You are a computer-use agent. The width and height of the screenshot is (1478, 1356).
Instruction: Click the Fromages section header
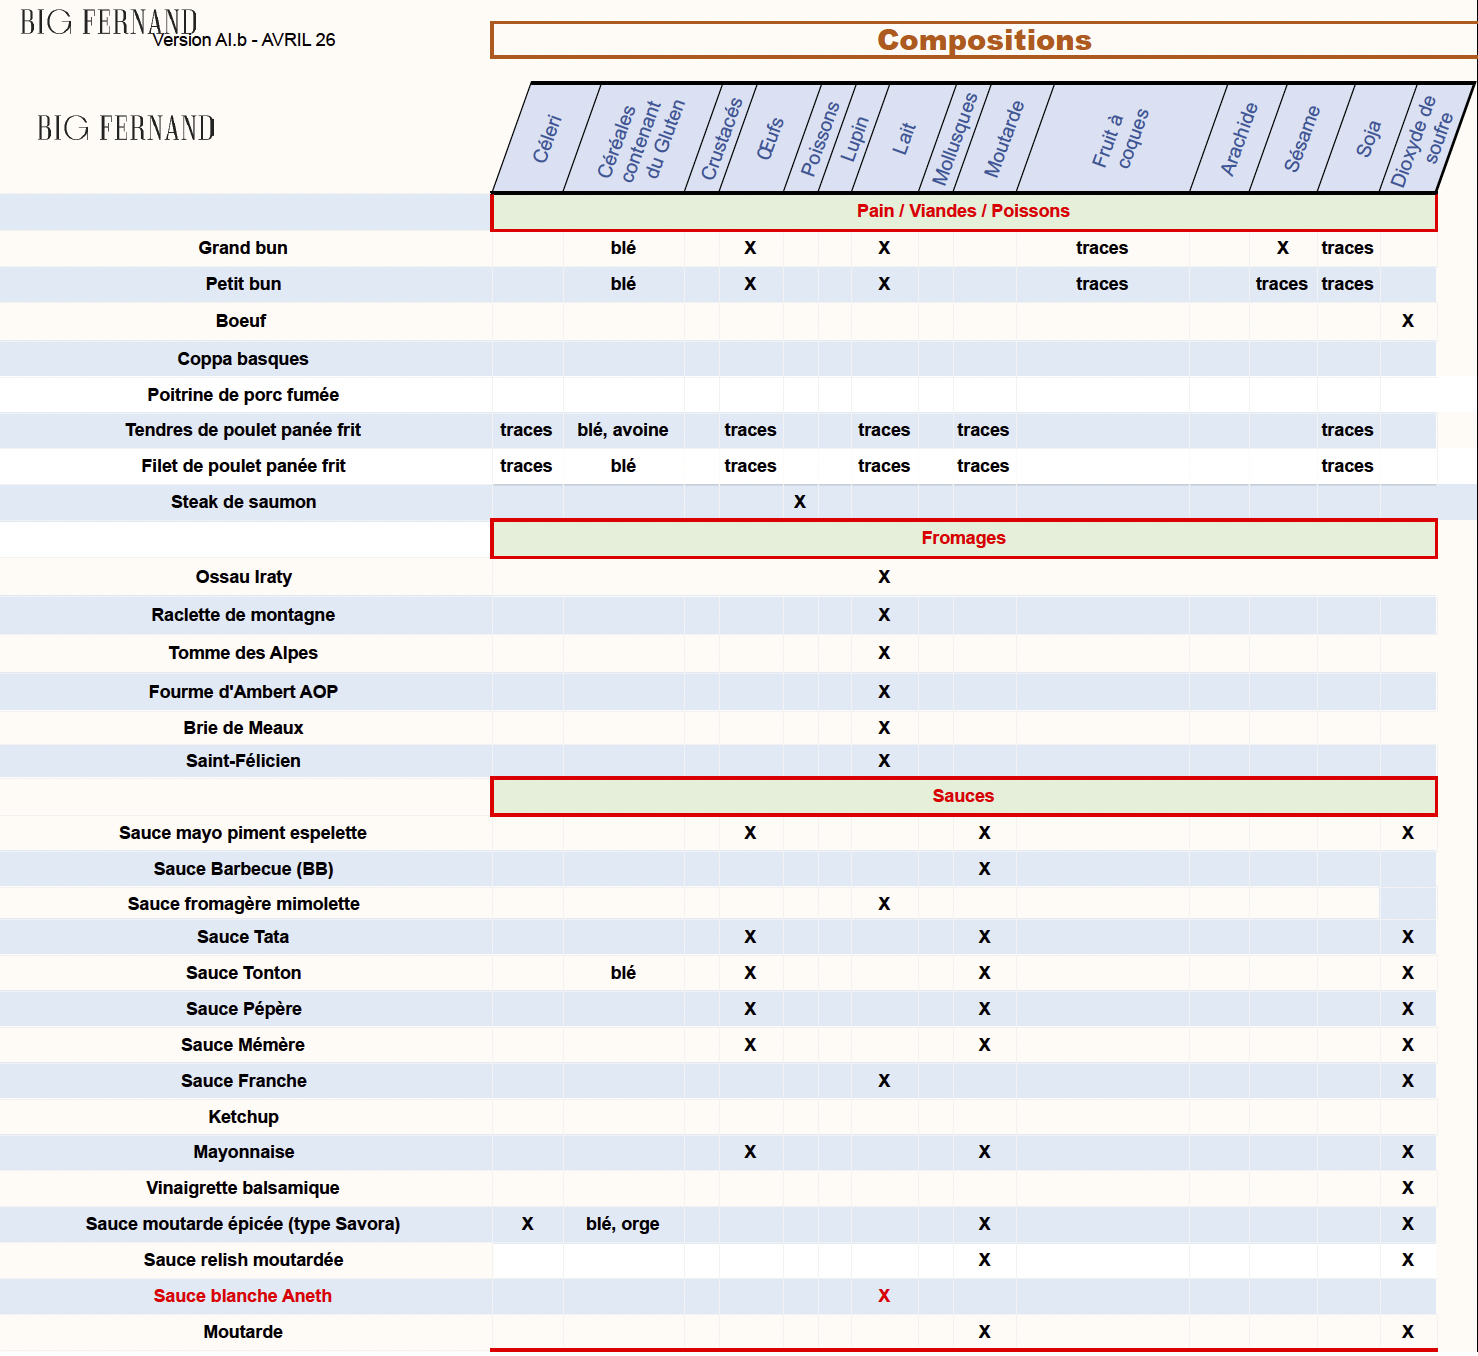(x=963, y=538)
